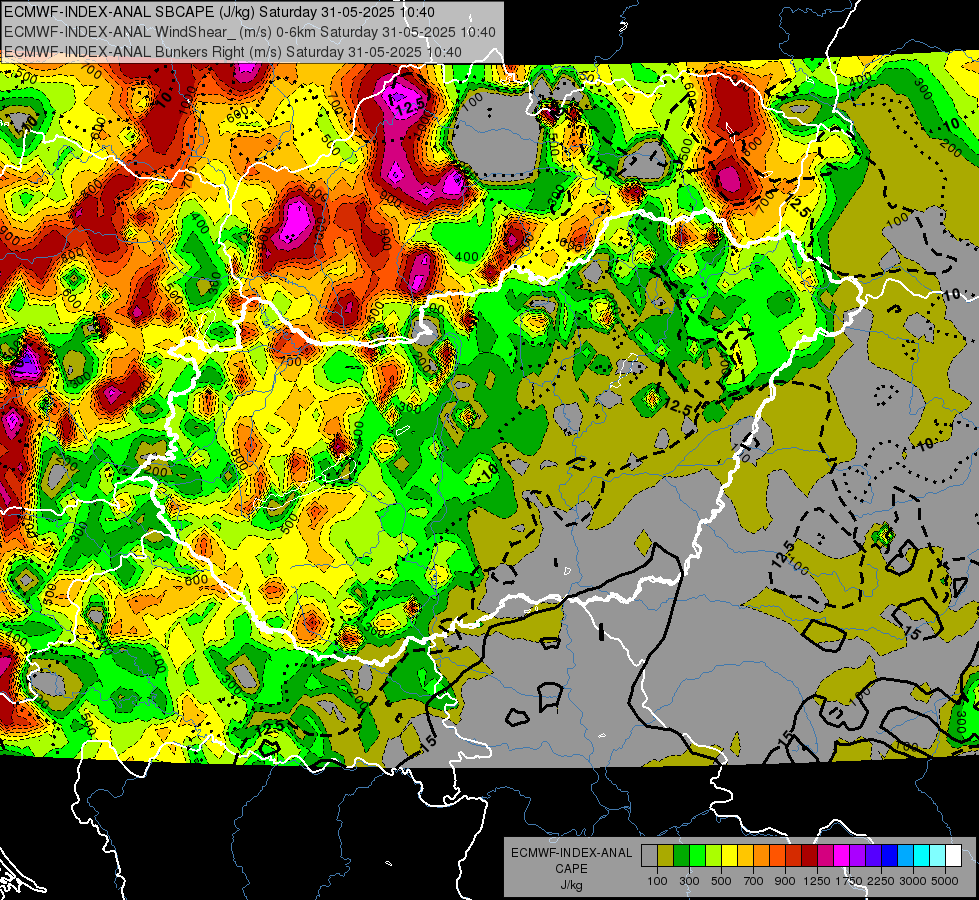
Task: Click the WindShear 0-6km title line
Action: pos(250,32)
